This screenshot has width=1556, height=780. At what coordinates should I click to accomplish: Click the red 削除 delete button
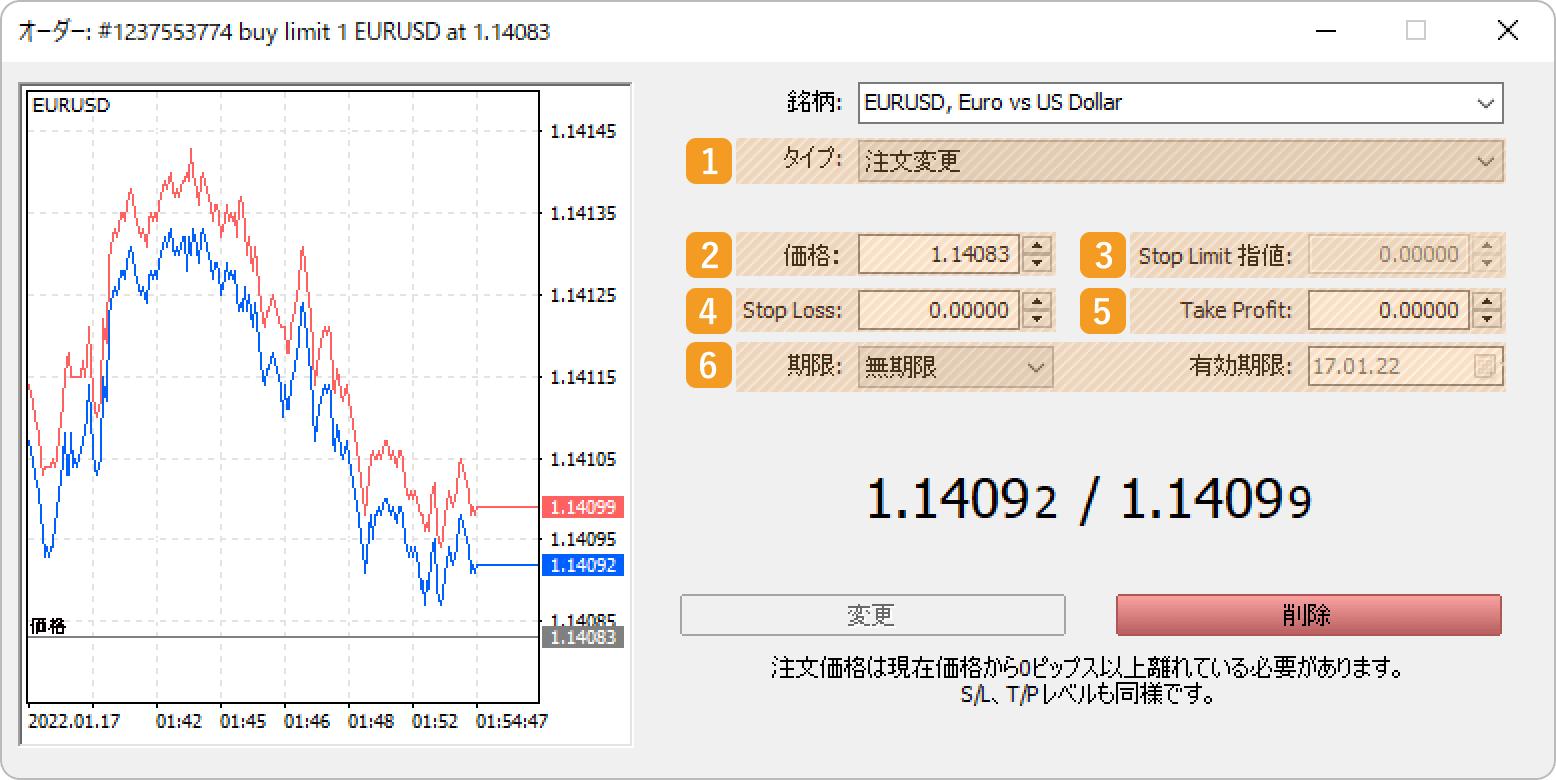point(1308,615)
